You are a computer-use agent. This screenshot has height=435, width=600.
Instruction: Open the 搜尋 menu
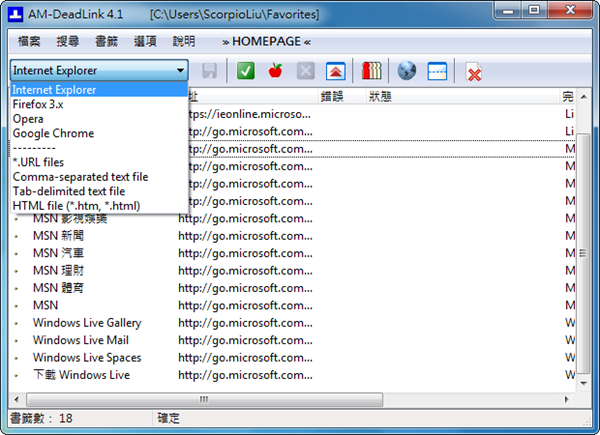pyautogui.click(x=68, y=41)
